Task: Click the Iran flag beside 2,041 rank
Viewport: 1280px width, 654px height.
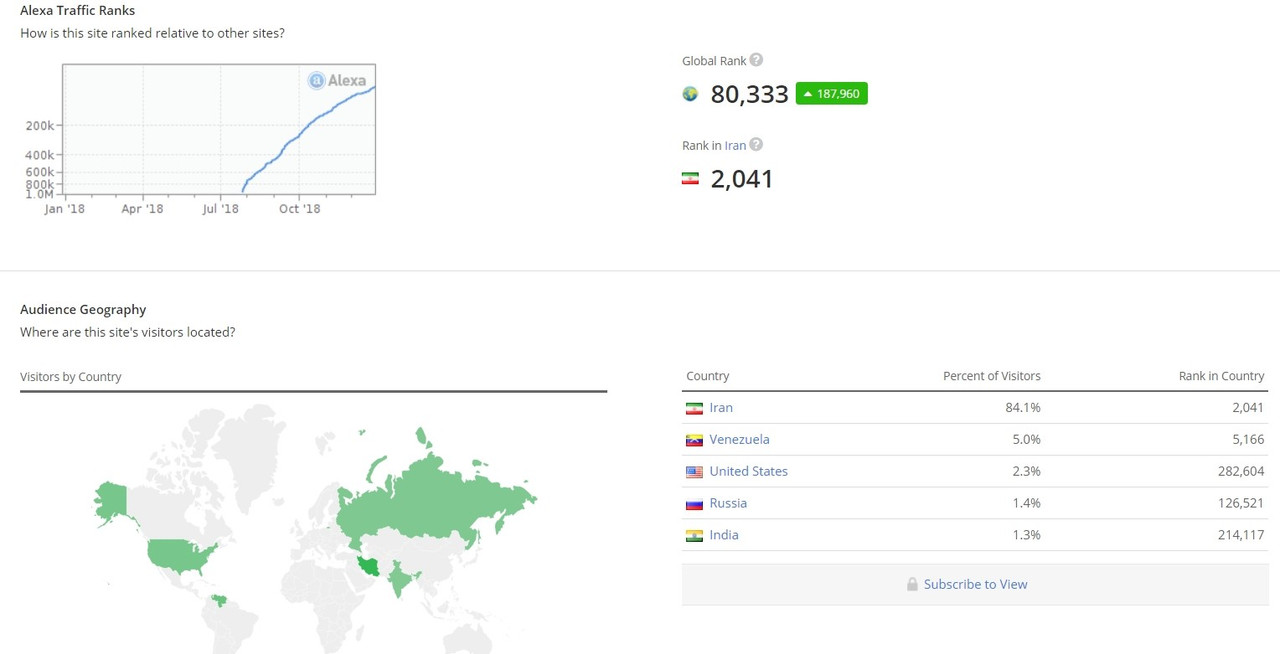Action: point(690,179)
